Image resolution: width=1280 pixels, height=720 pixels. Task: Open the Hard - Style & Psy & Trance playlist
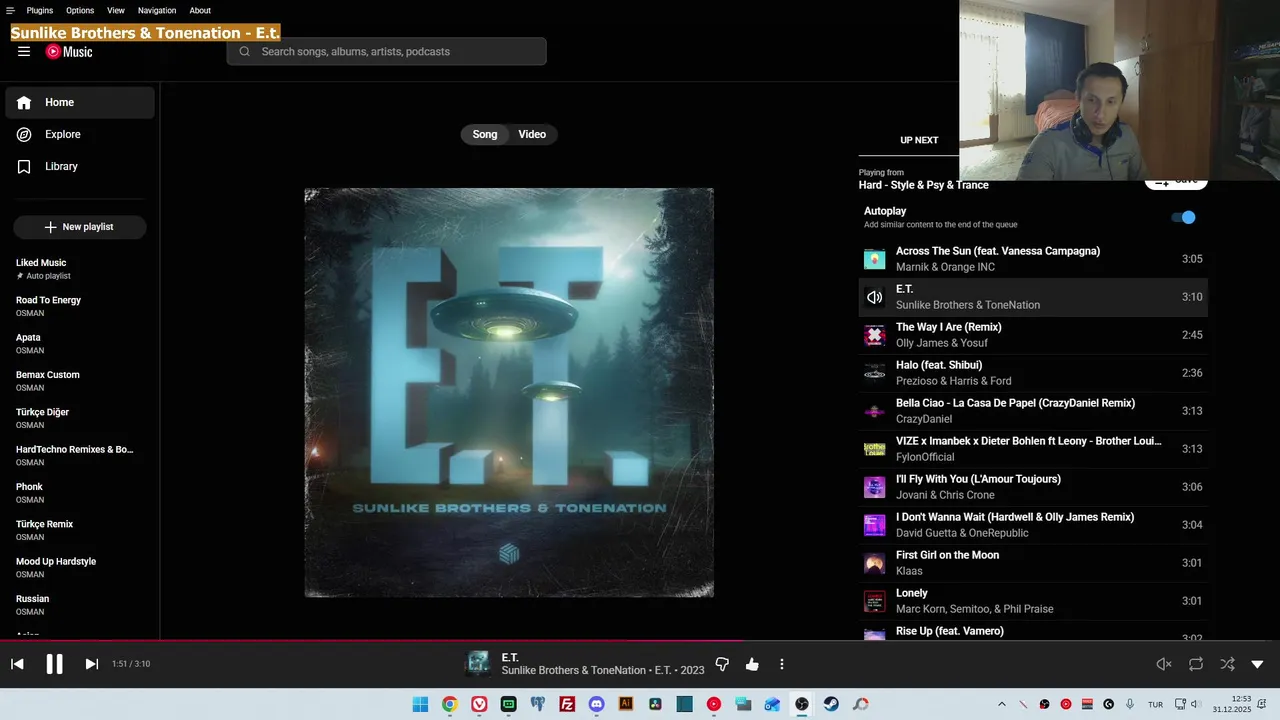[x=923, y=185]
